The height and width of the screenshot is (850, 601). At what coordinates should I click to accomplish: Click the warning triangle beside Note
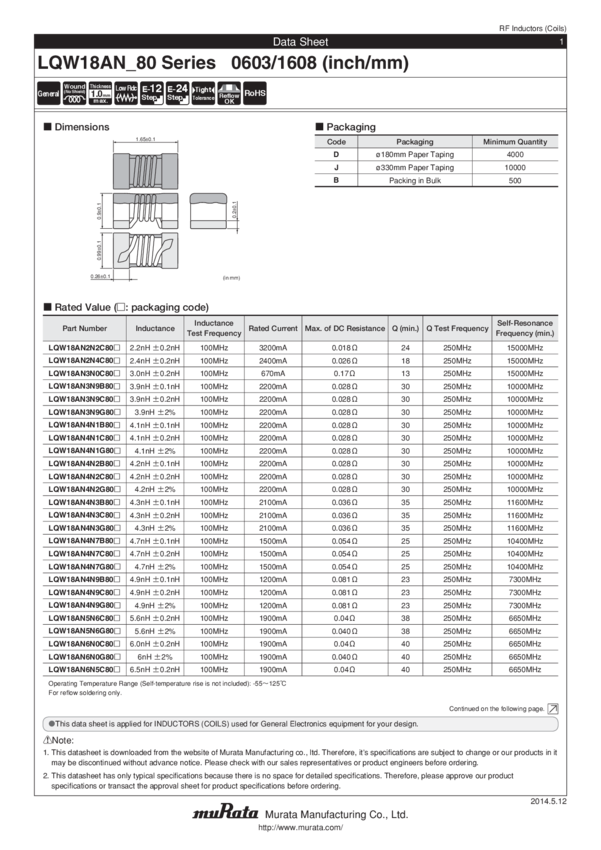pyautogui.click(x=47, y=740)
